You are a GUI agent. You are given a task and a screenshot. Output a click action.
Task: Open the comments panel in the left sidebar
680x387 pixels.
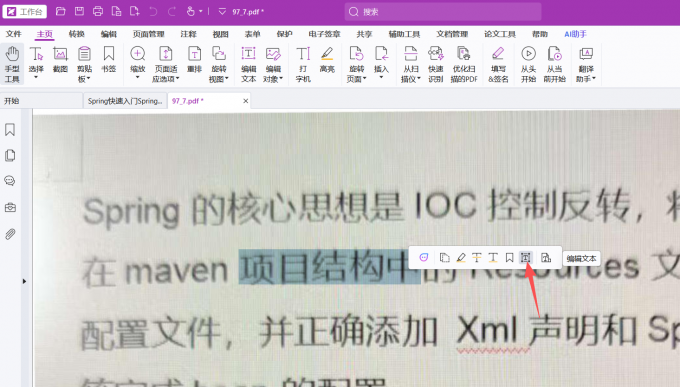click(10, 180)
